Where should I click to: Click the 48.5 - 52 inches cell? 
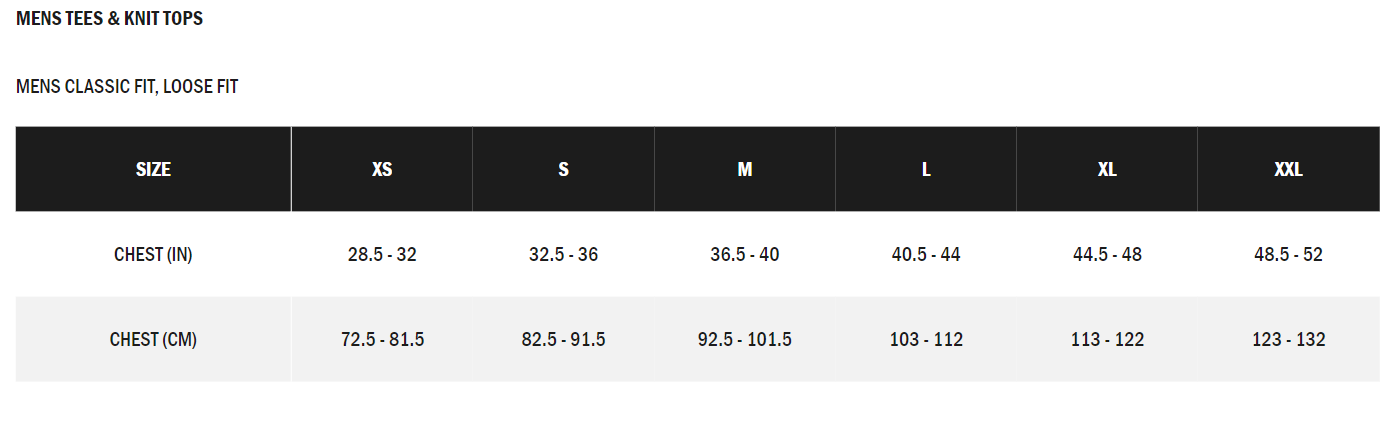[x=1288, y=254]
